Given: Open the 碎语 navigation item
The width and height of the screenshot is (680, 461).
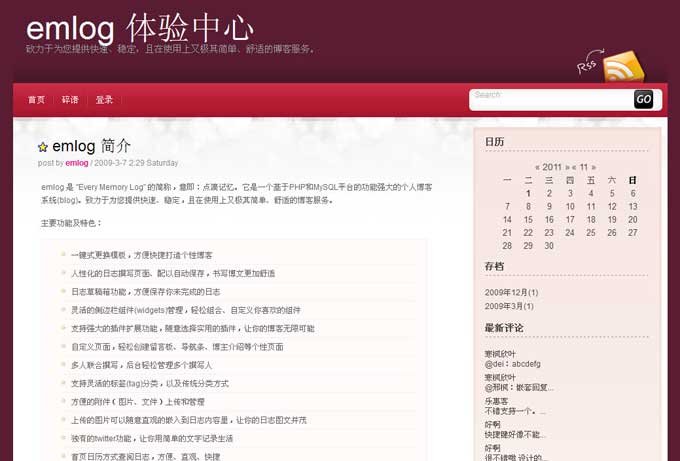Looking at the screenshot, I should tap(70, 100).
